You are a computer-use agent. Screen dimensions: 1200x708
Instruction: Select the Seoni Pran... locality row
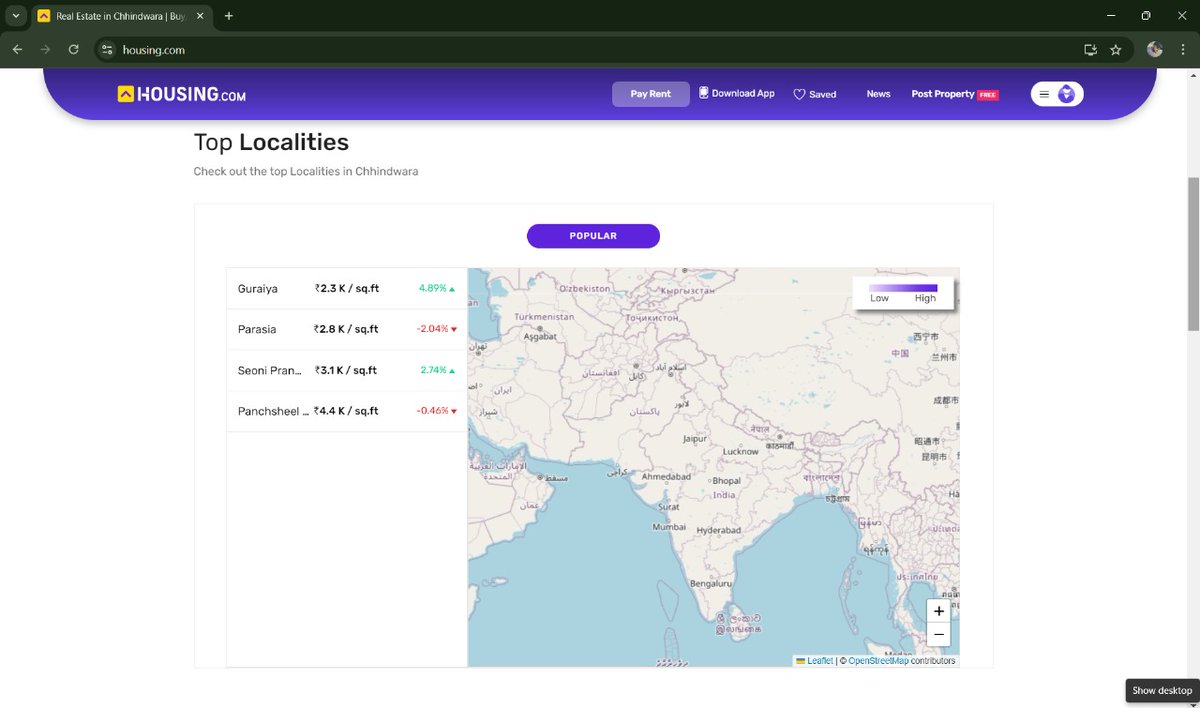347,370
